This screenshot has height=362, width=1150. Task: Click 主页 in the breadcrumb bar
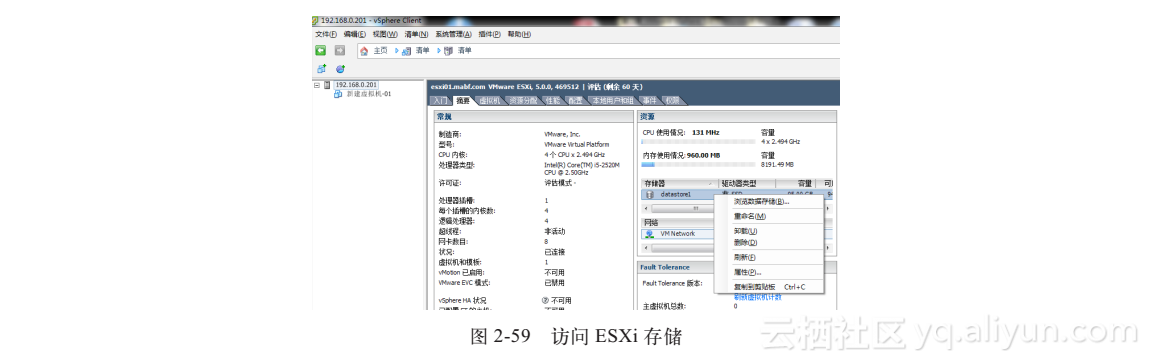380,51
